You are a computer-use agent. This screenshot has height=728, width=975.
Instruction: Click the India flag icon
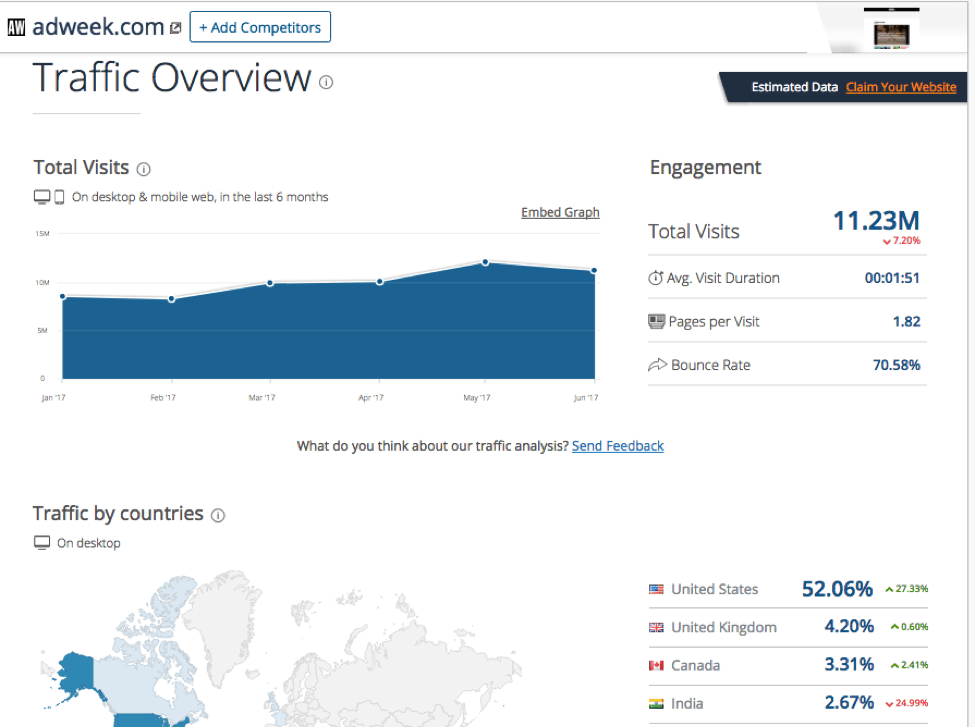coord(657,703)
